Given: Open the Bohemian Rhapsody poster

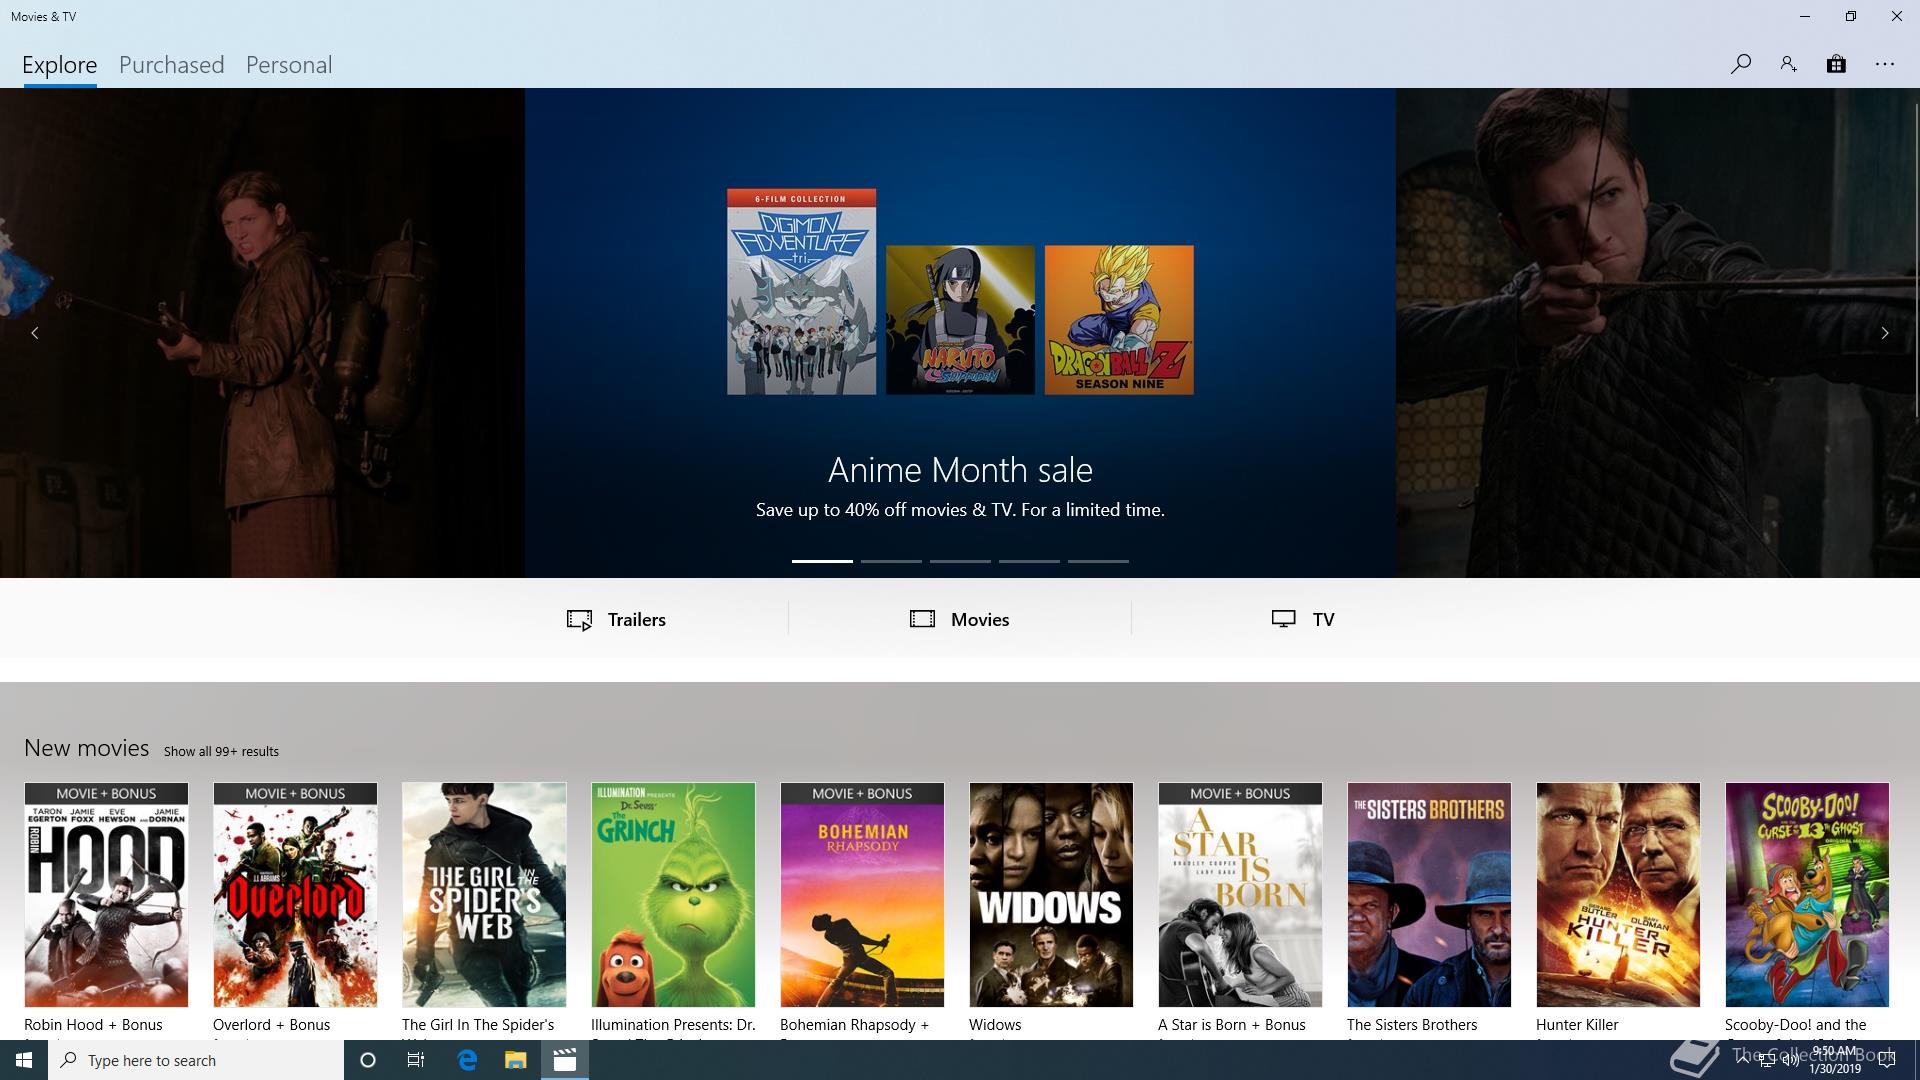Looking at the screenshot, I should coord(862,895).
